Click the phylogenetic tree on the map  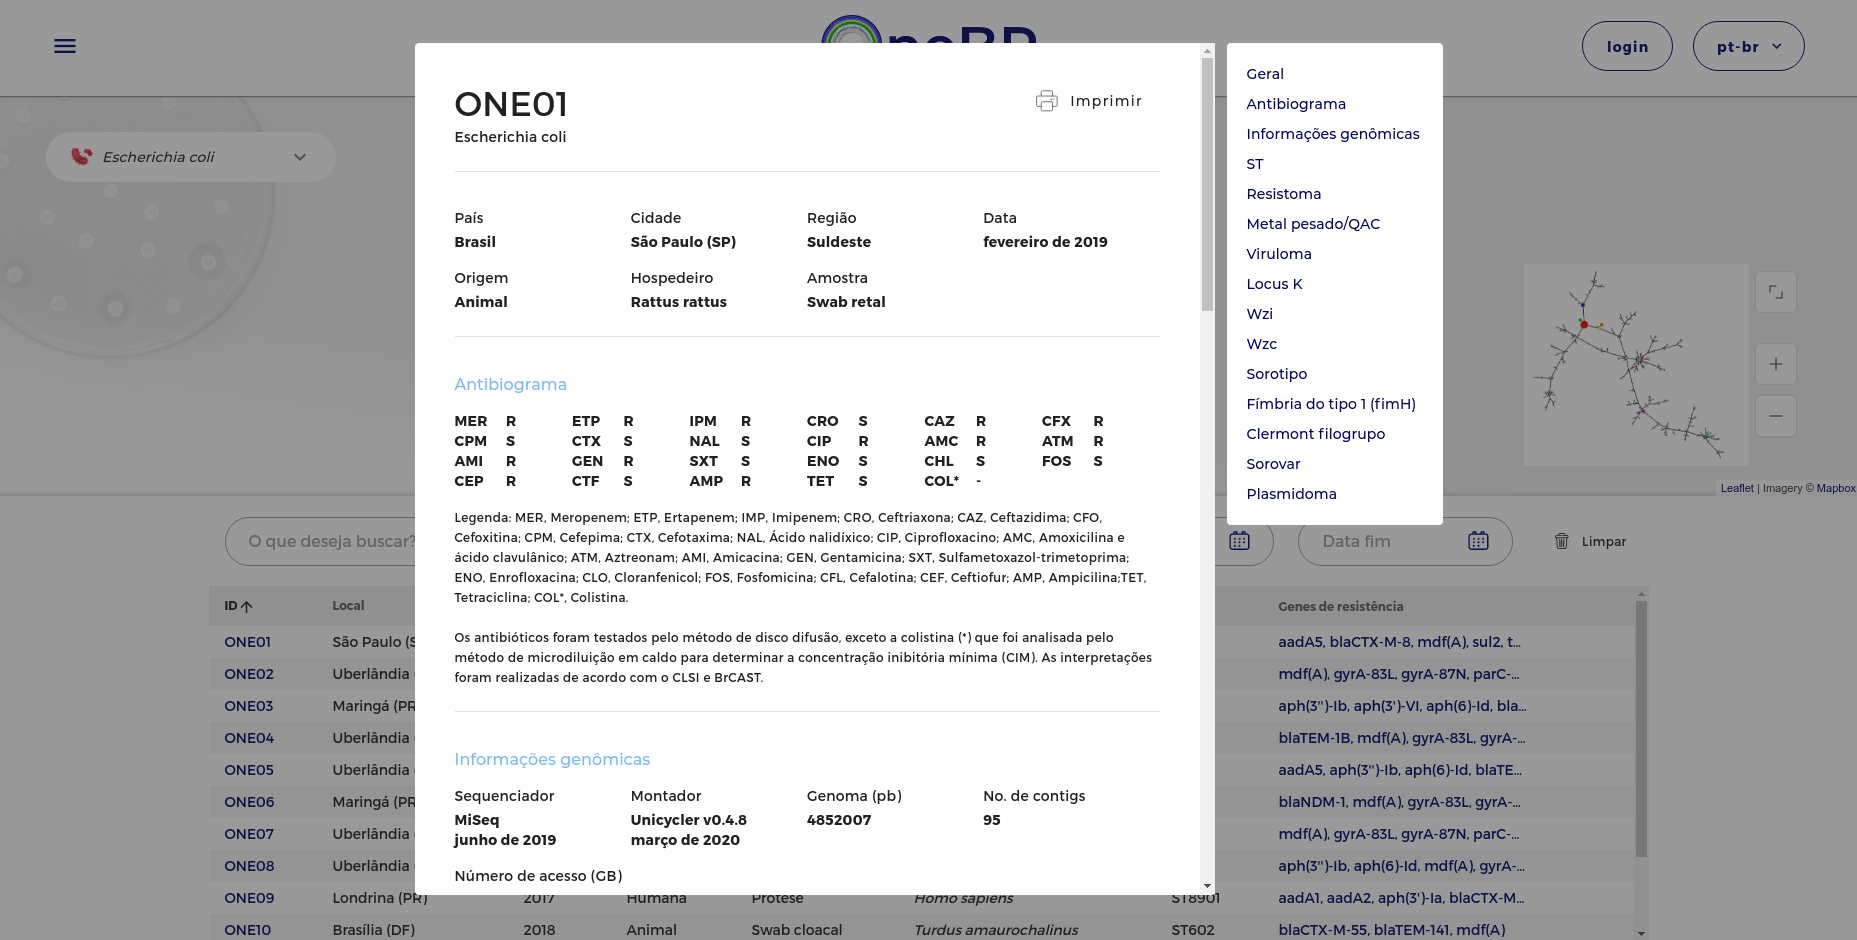coord(1635,364)
